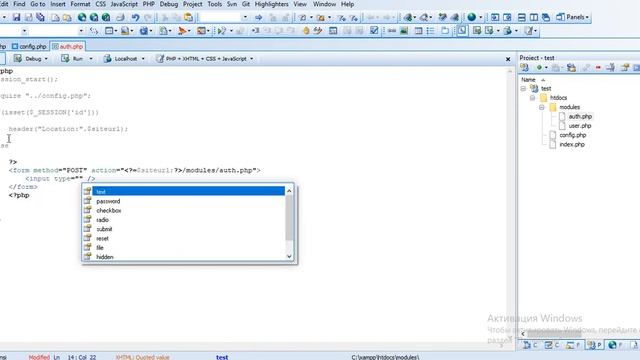Click the autocomplete list scroll up arrow

[289, 191]
